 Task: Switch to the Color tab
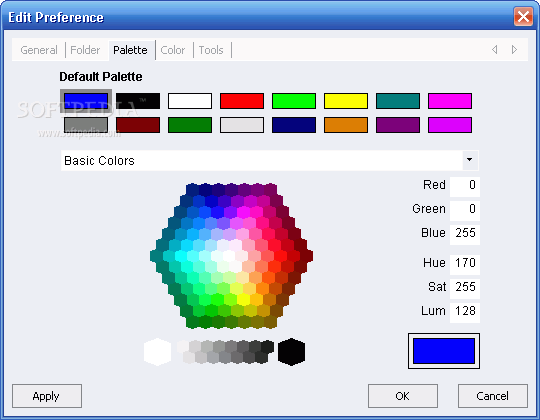[x=173, y=50]
